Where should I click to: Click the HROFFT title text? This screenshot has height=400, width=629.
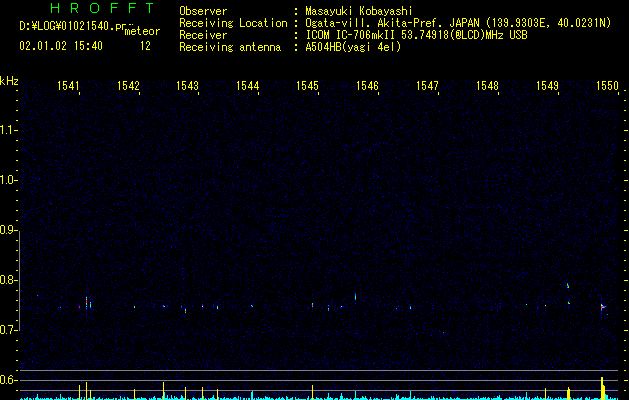pos(103,8)
